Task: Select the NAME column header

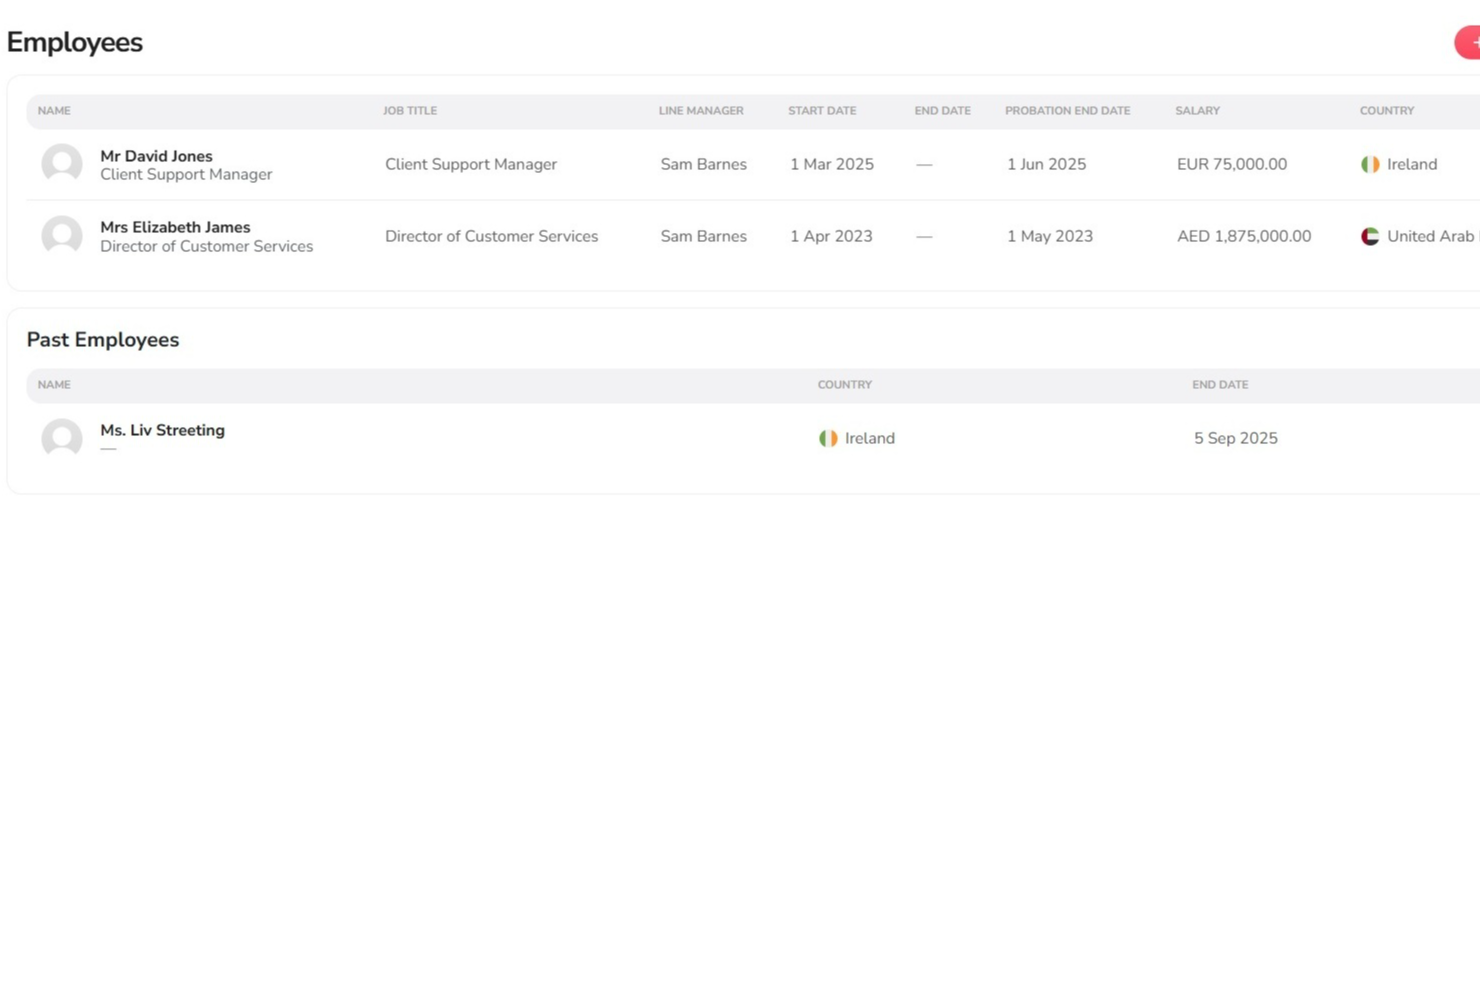Action: (x=53, y=110)
